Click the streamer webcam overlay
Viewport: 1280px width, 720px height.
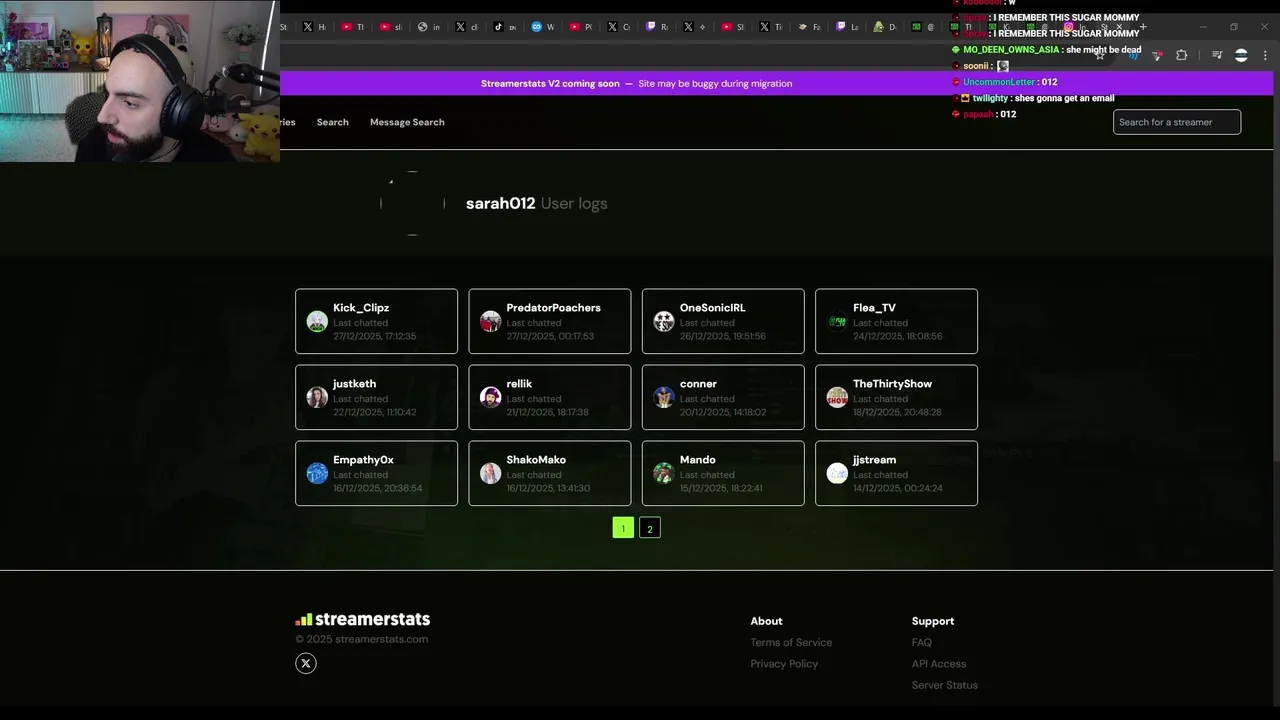[139, 80]
